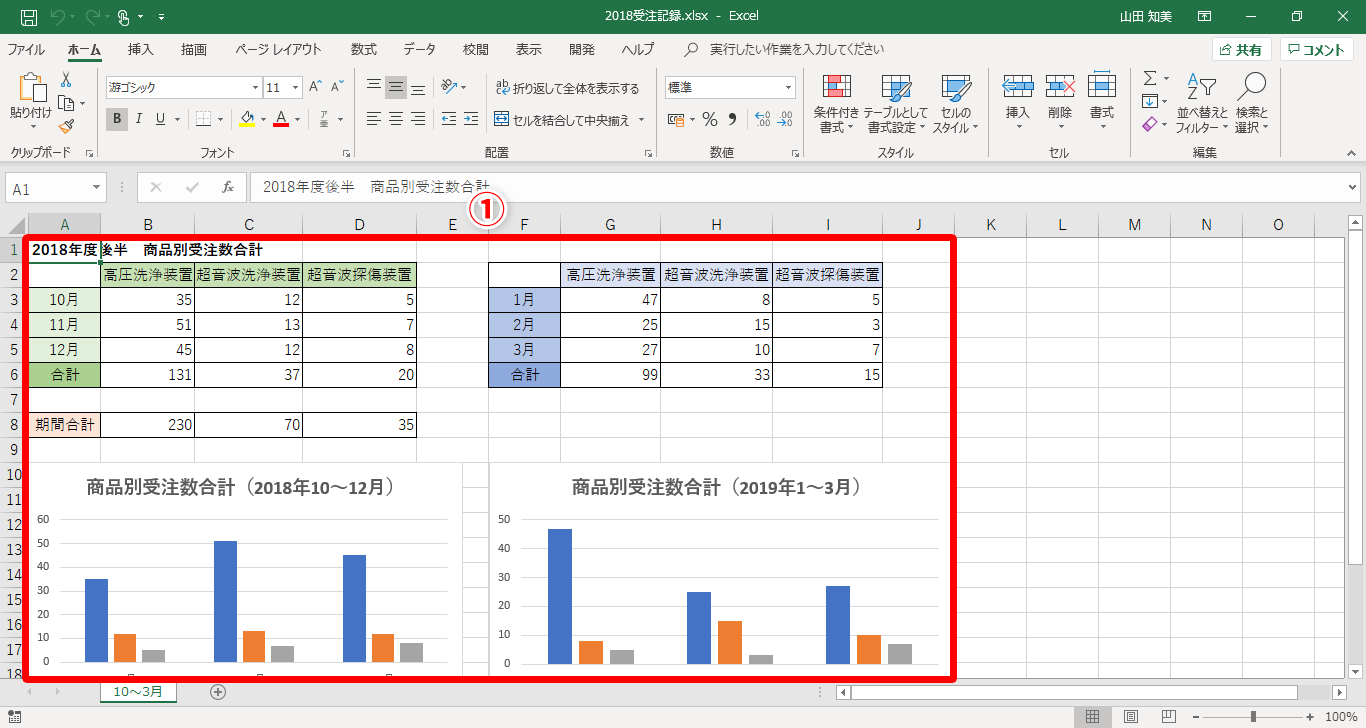Add a new sheet with plus button
Screen dimensions: 1366x728
coord(218,691)
